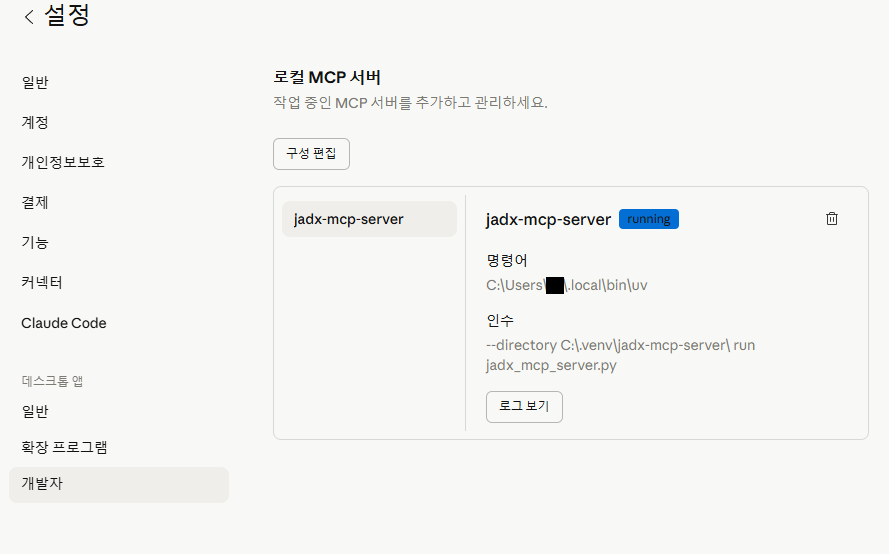The image size is (889, 554).
Task: Open the Claude Code settings section
Action: click(x=64, y=323)
